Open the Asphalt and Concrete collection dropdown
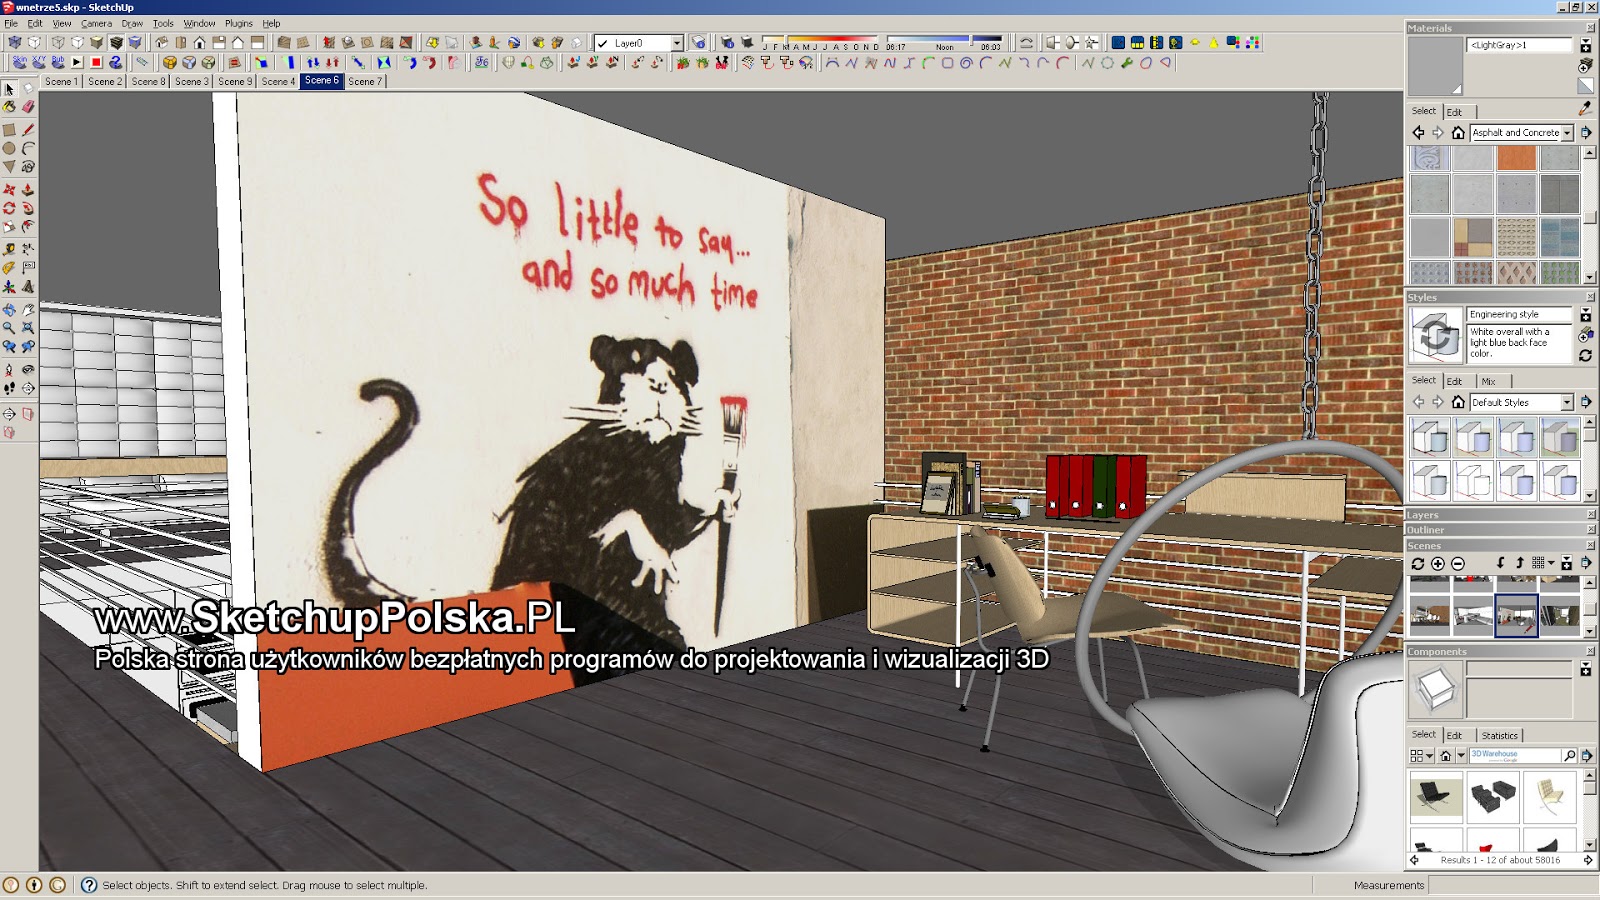 click(x=1568, y=133)
